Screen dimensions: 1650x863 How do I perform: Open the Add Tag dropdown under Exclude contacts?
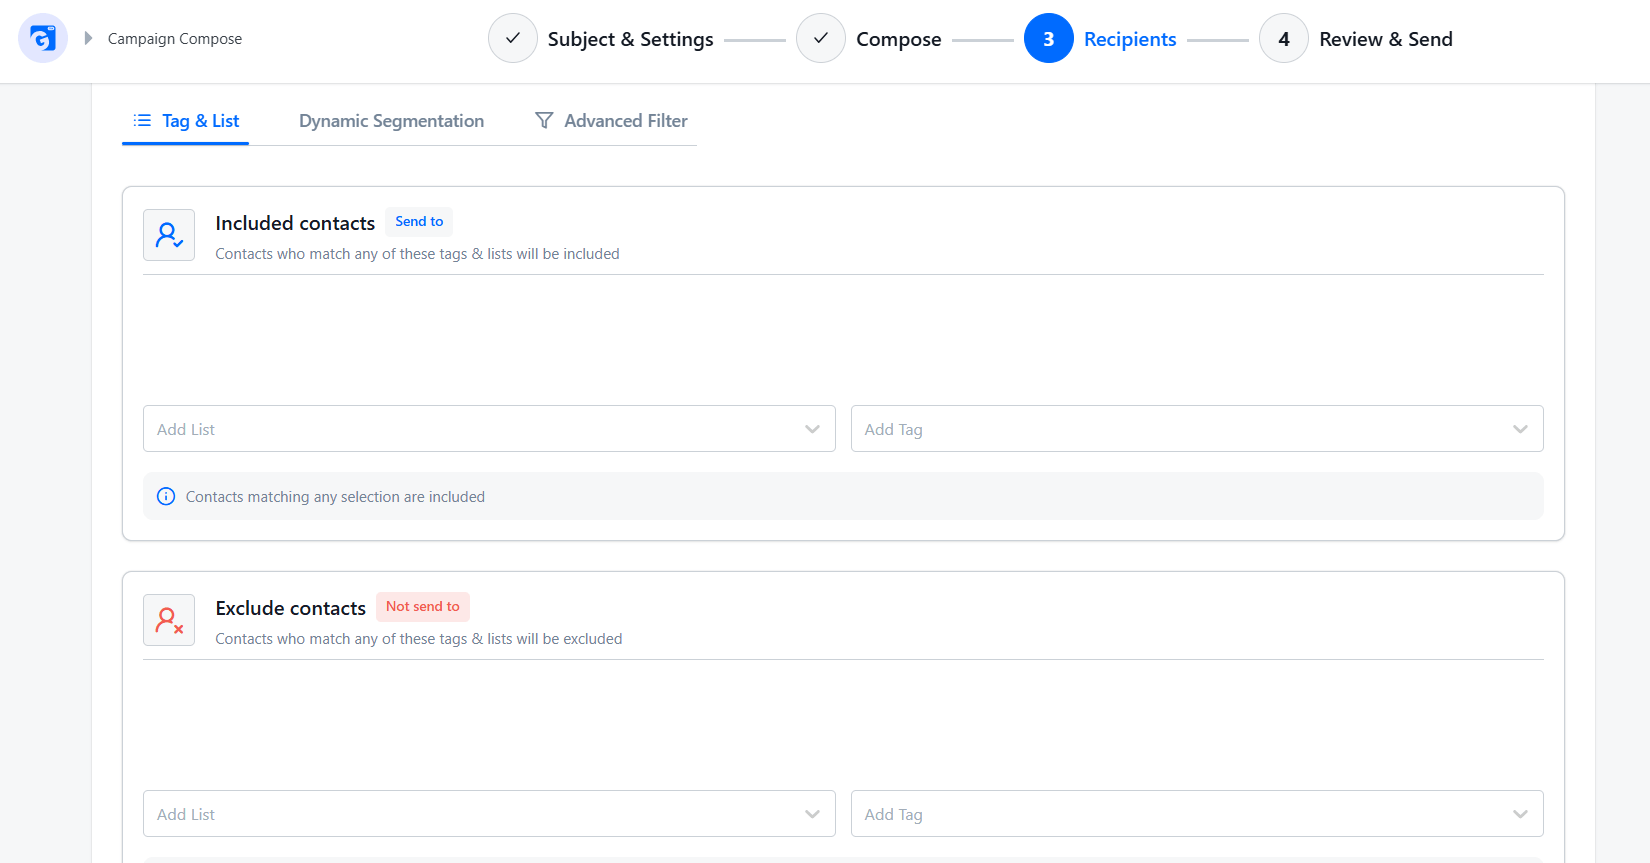pos(1197,813)
